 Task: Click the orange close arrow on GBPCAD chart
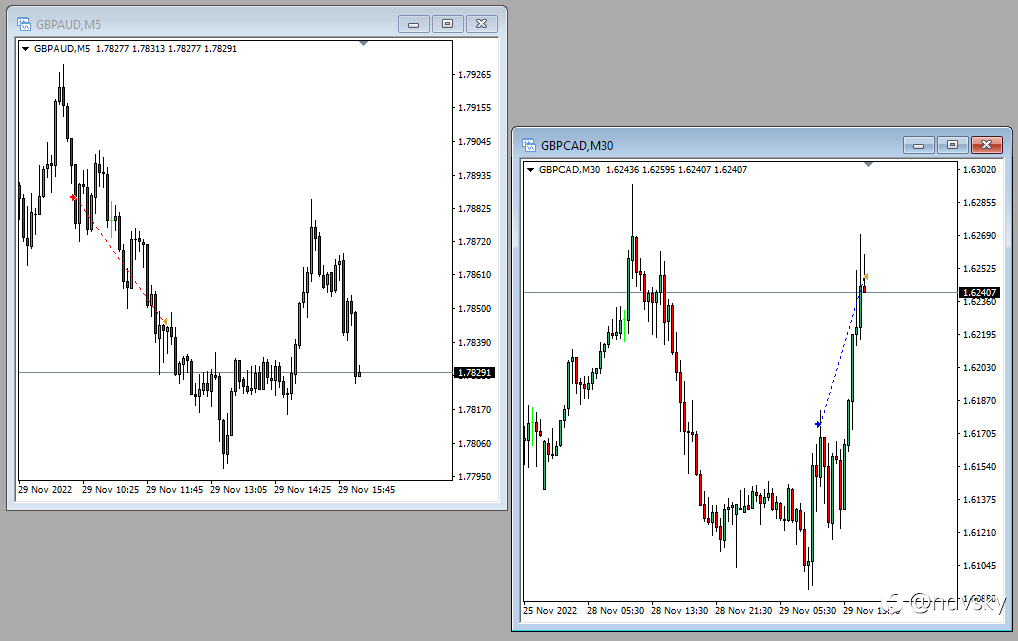point(865,277)
